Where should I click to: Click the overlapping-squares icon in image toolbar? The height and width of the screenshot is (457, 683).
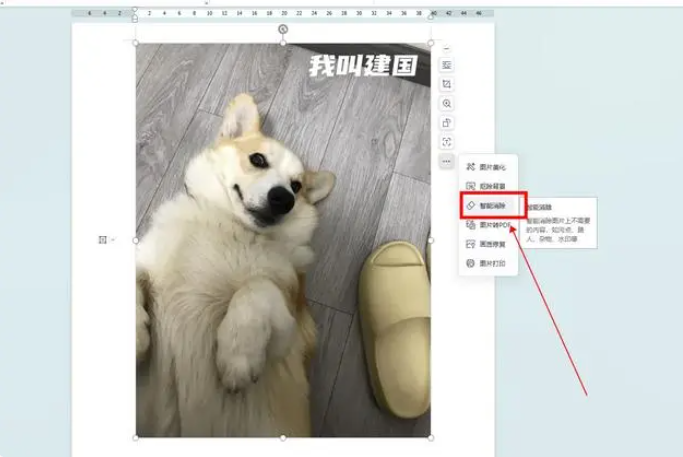[446, 123]
